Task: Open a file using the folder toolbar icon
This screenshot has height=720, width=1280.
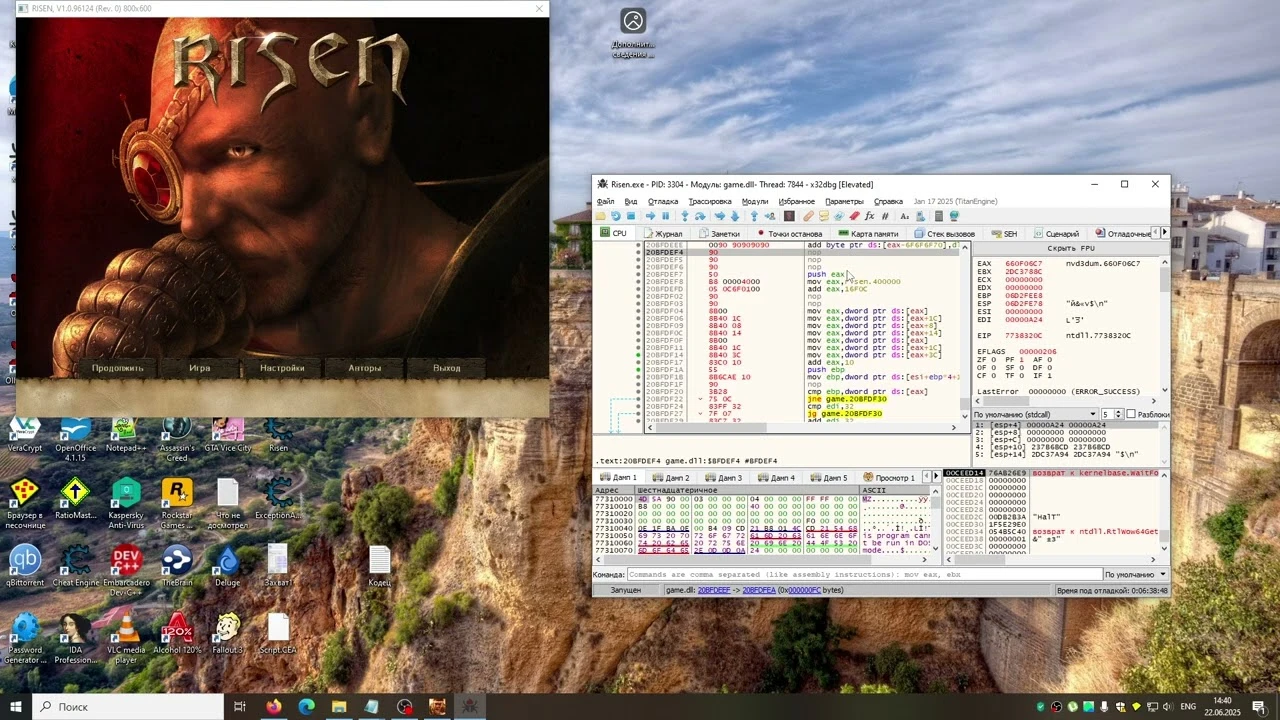Action: pyautogui.click(x=602, y=215)
